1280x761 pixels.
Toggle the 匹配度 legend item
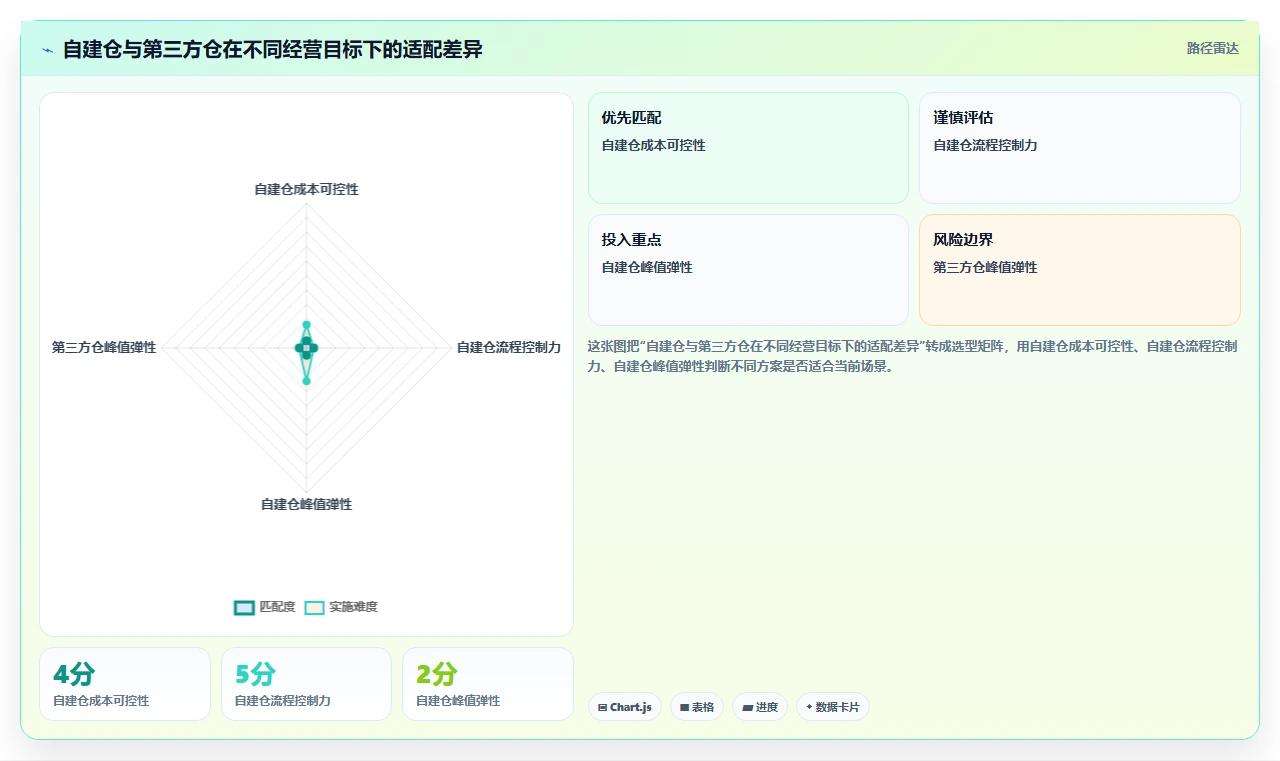tap(265, 607)
